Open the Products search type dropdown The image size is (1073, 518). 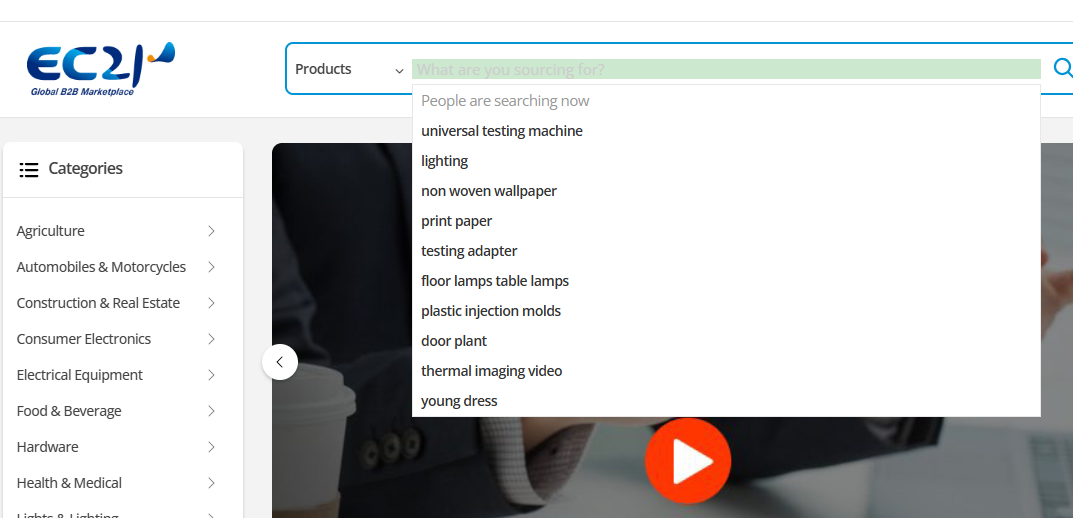tap(349, 69)
